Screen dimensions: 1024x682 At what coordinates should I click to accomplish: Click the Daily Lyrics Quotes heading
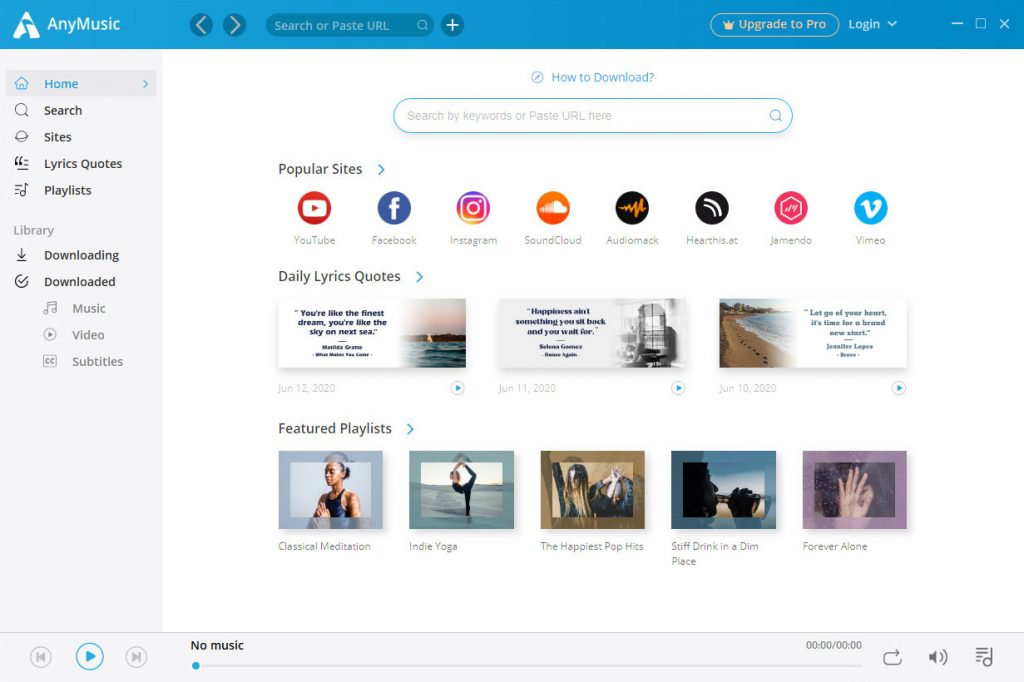(x=339, y=276)
